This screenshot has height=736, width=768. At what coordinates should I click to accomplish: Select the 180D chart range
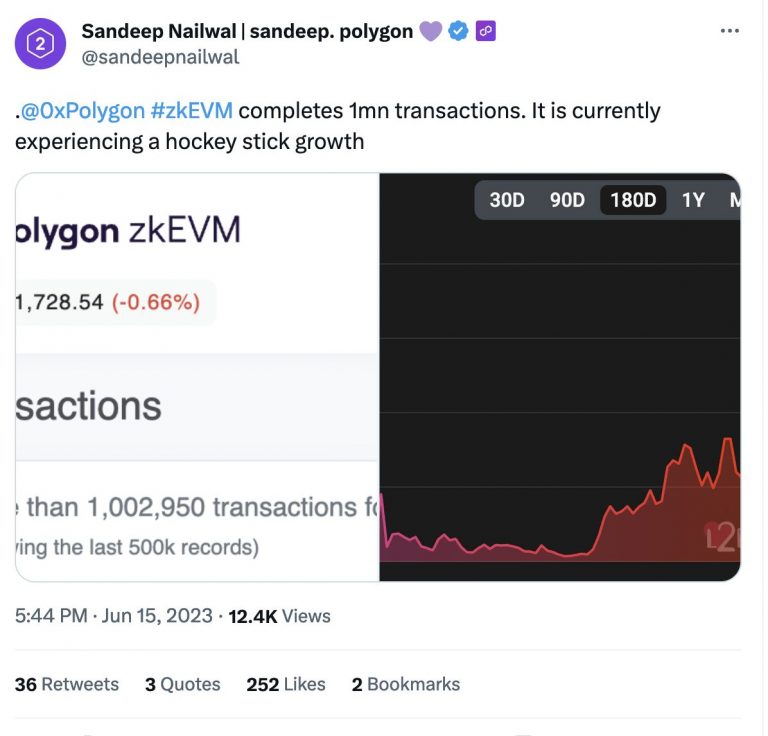coord(633,200)
